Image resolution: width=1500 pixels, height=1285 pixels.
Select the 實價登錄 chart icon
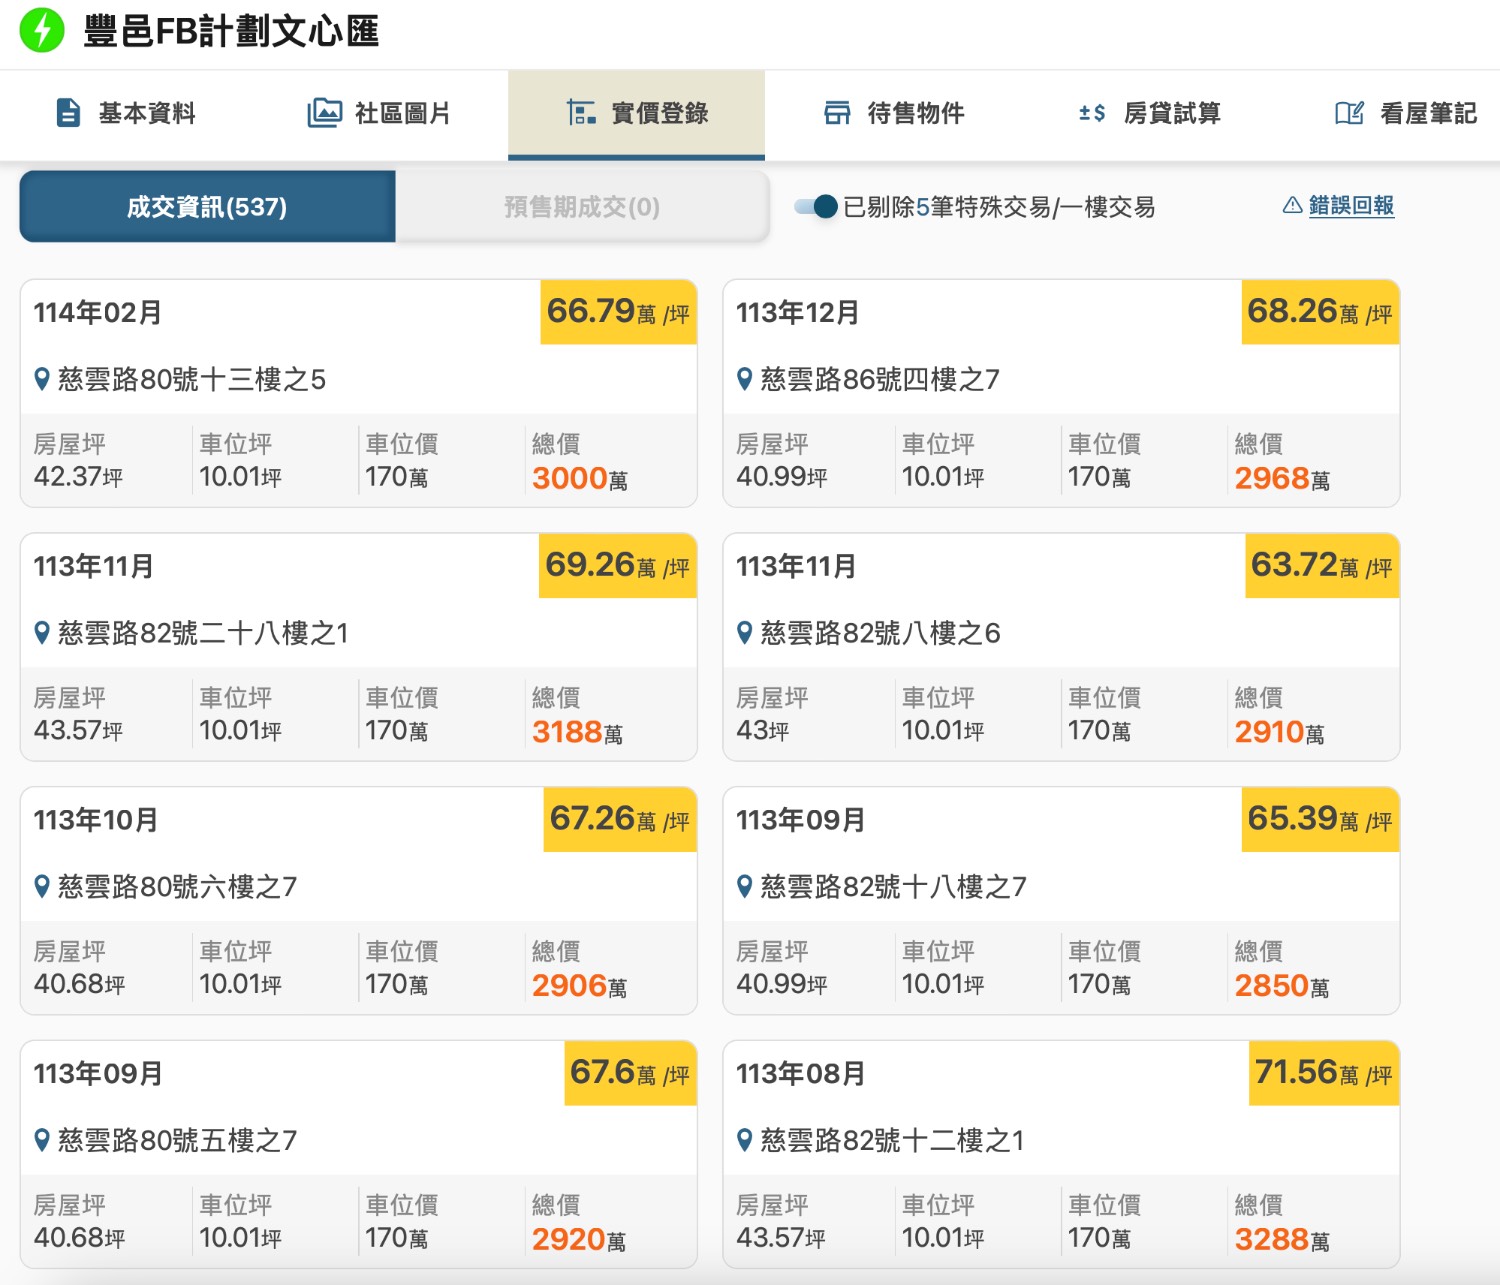click(x=580, y=113)
